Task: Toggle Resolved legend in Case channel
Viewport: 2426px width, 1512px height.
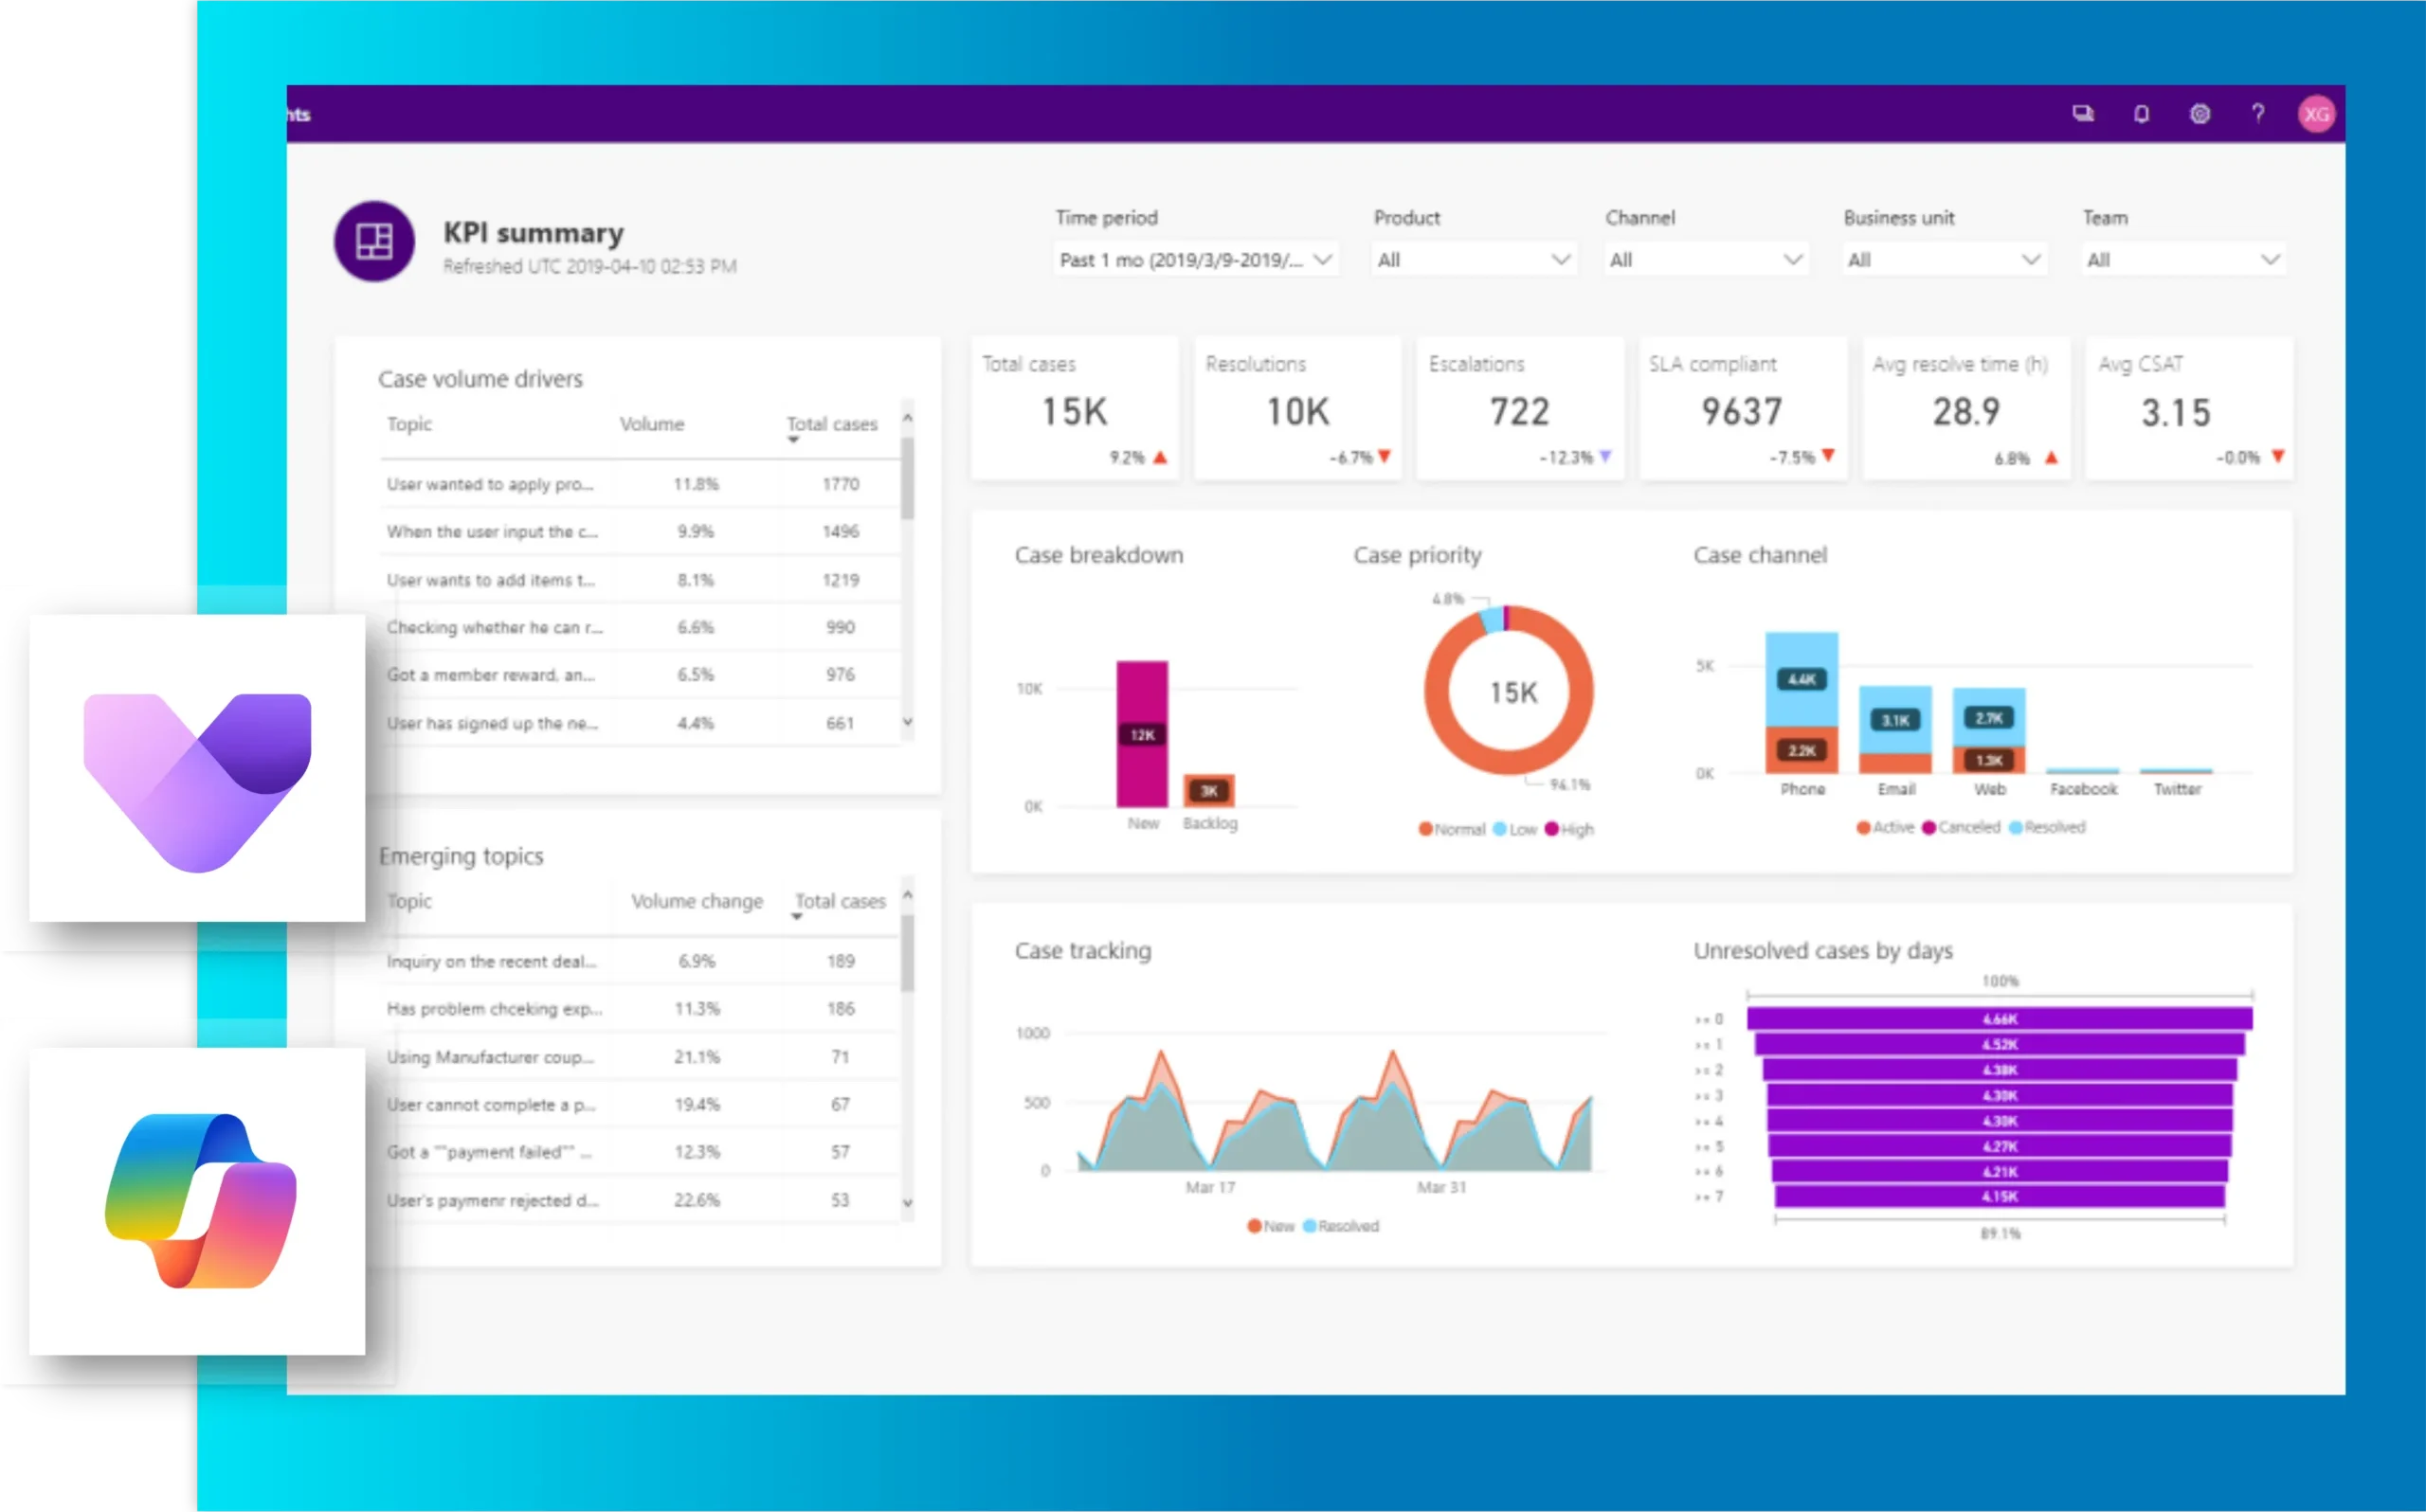Action: pos(2047,827)
